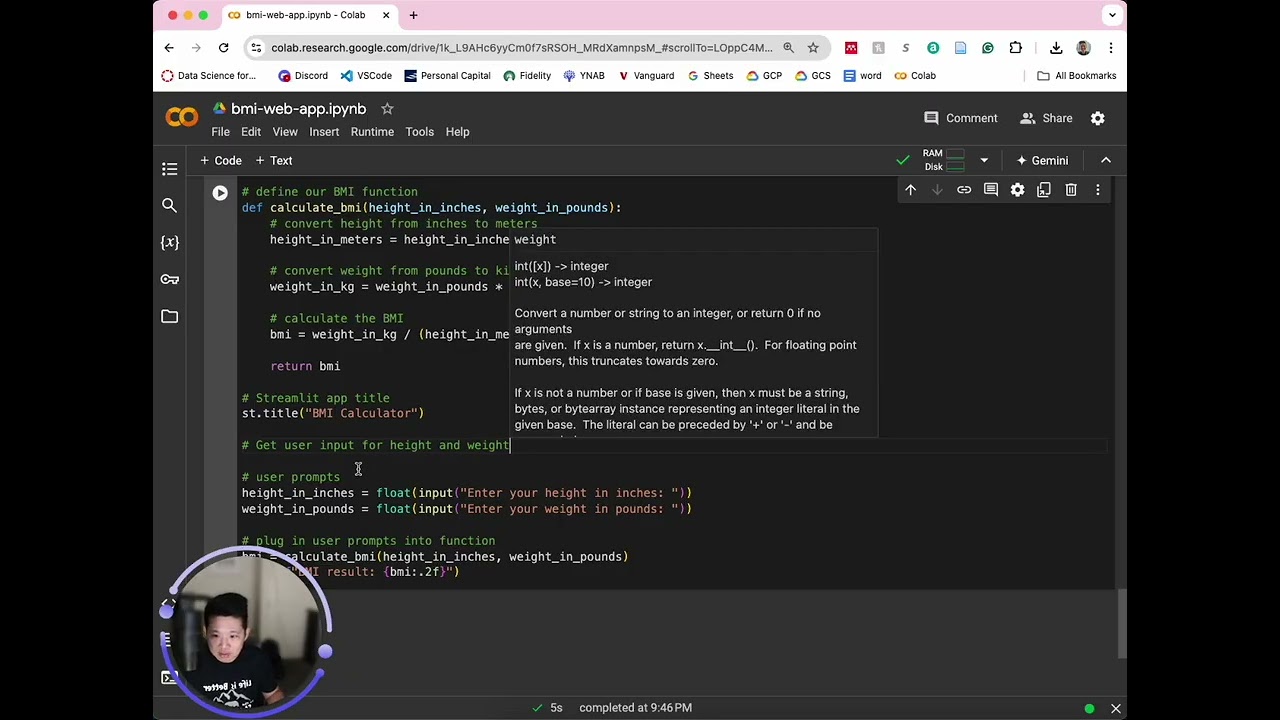Open the YNAB bookmark
The height and width of the screenshot is (720, 1280).
click(584, 75)
